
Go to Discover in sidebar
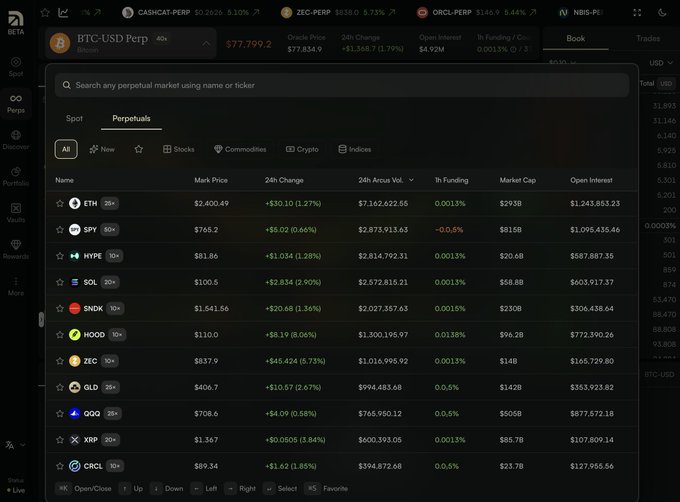point(16,140)
